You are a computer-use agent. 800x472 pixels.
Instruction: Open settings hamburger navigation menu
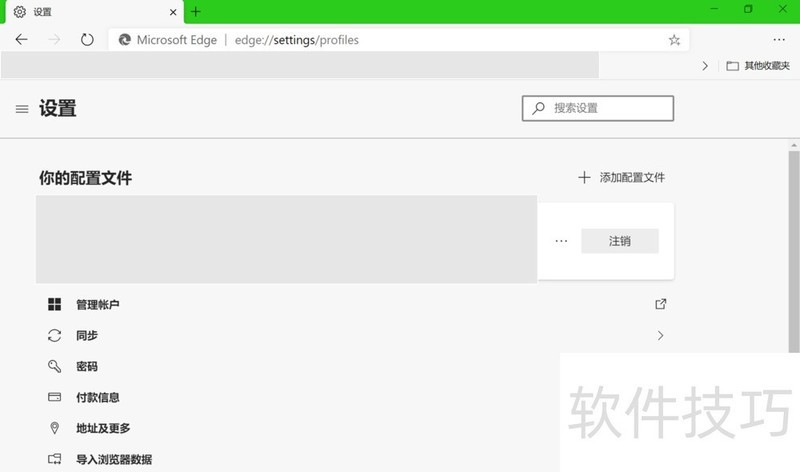tap(22, 109)
